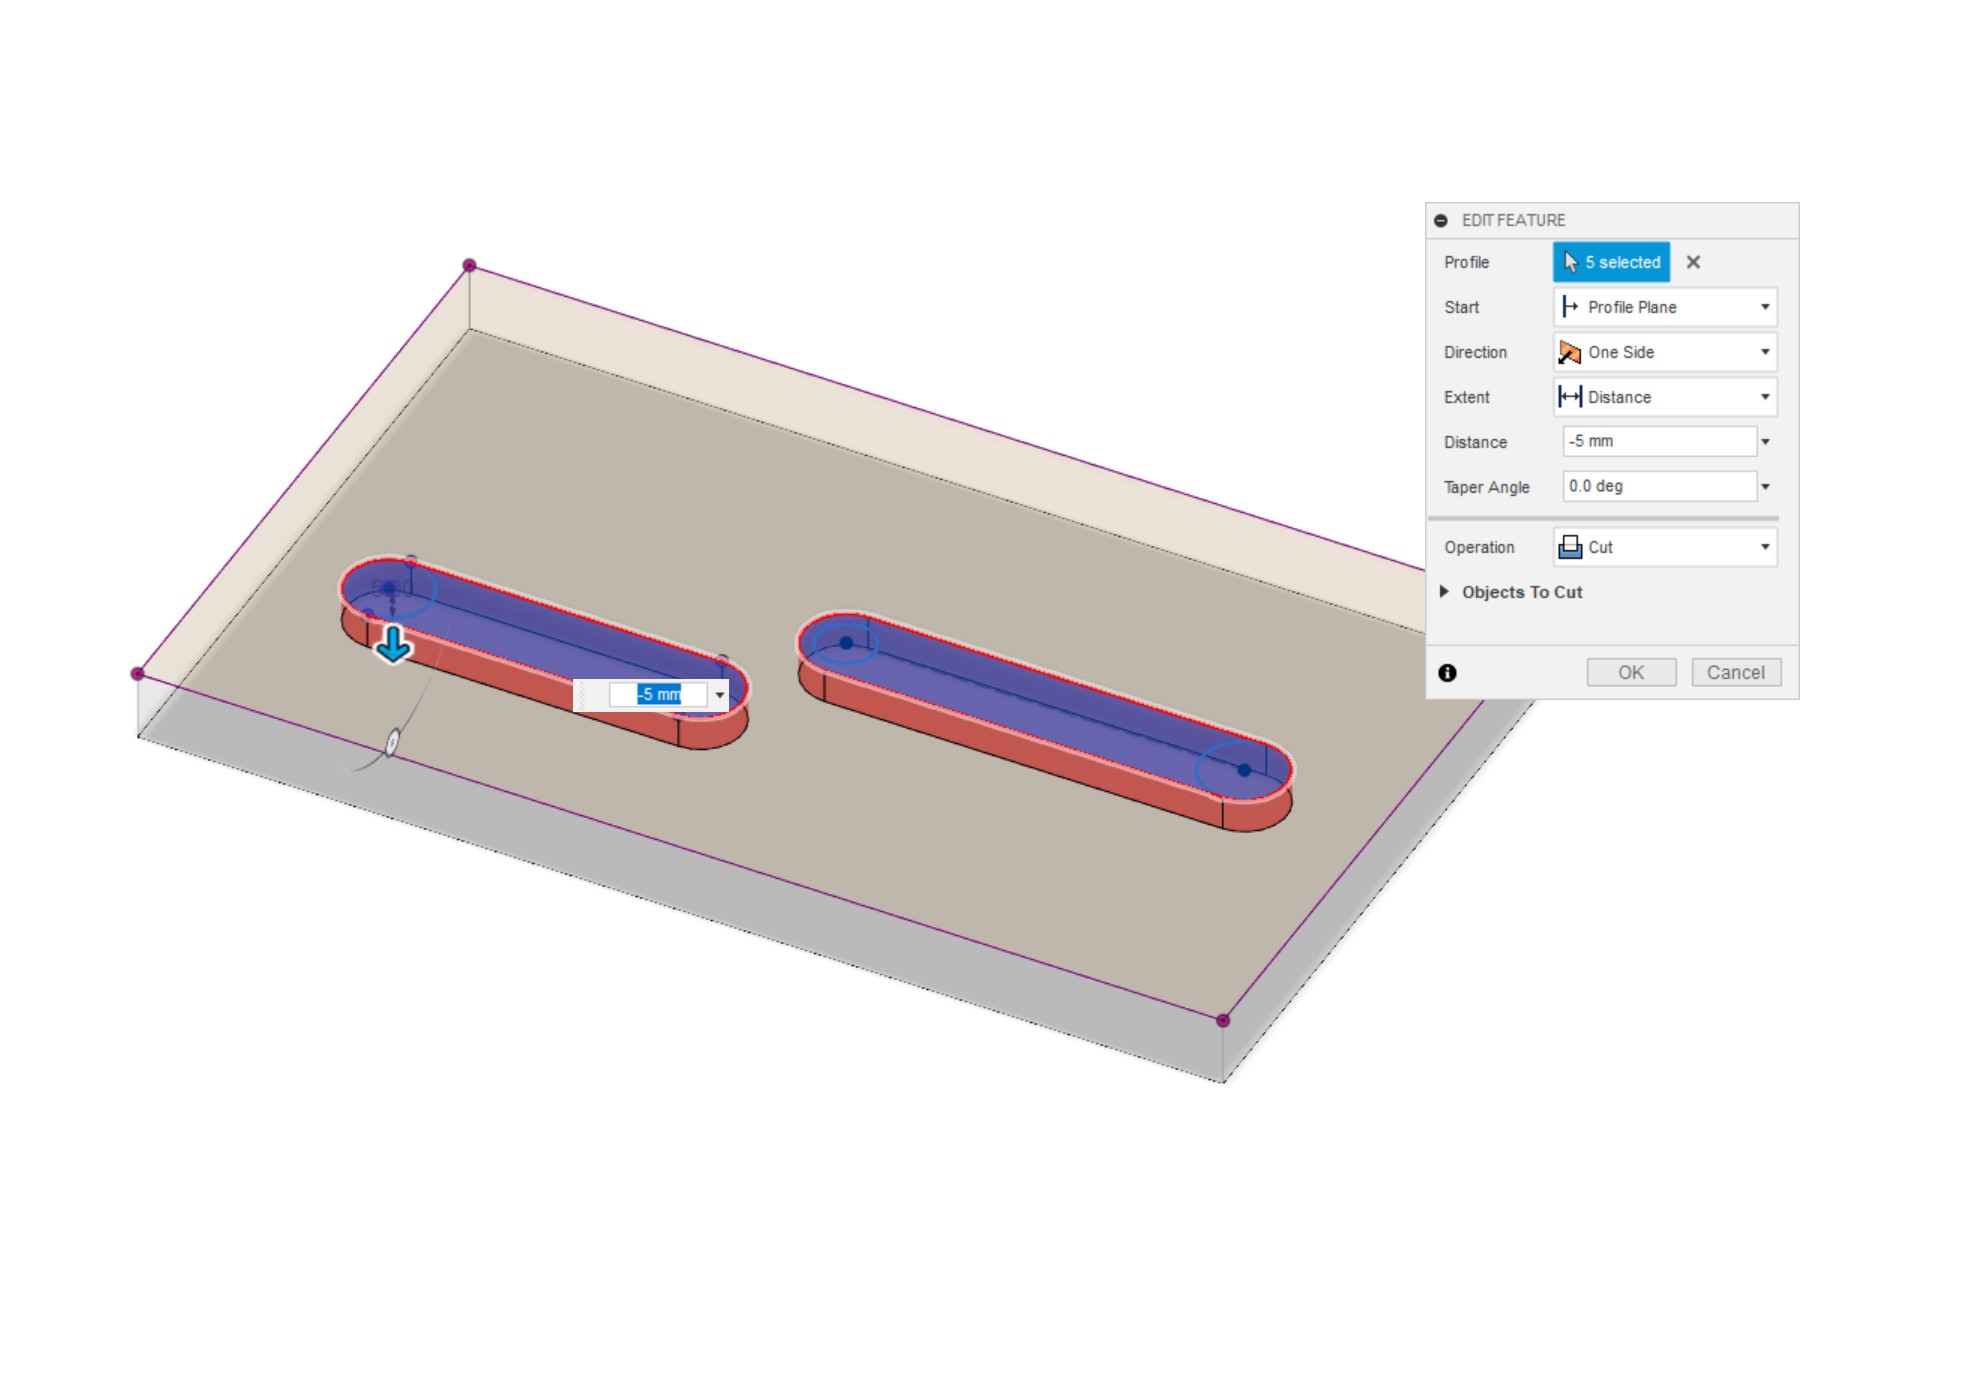Open the Operation Cut dropdown

coord(1665,547)
